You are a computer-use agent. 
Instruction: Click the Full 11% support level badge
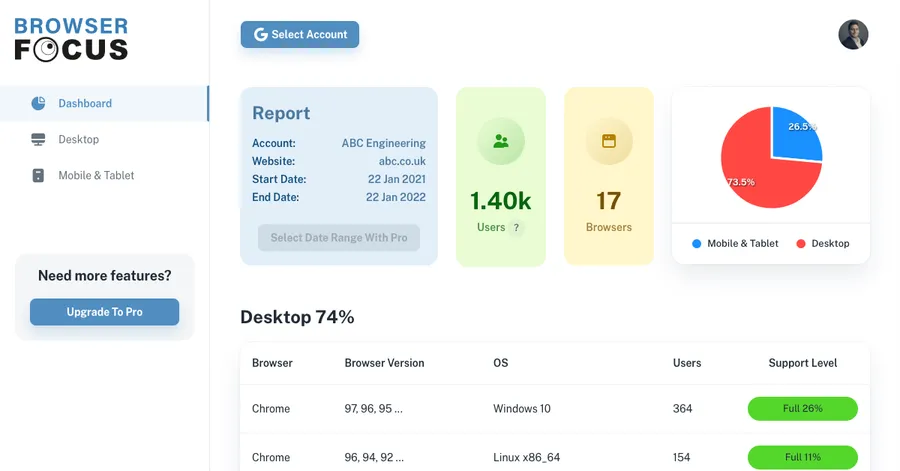(802, 457)
